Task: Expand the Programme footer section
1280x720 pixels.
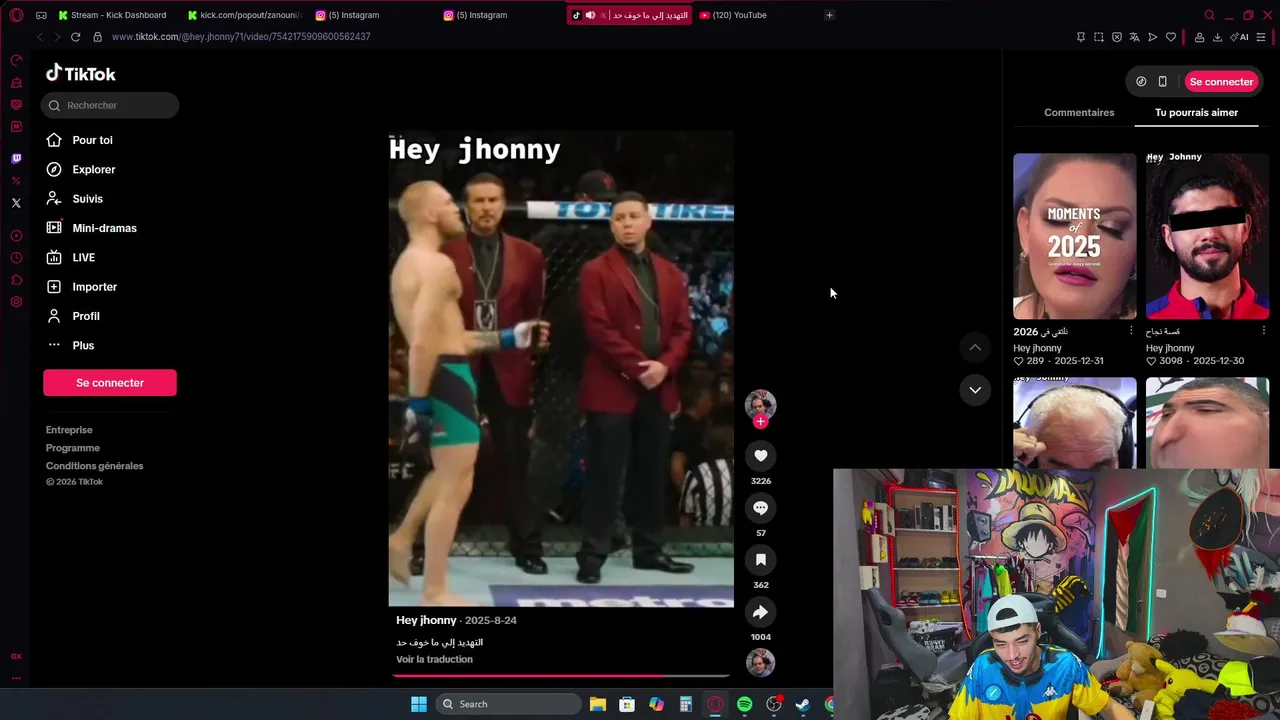Action: 73,448
